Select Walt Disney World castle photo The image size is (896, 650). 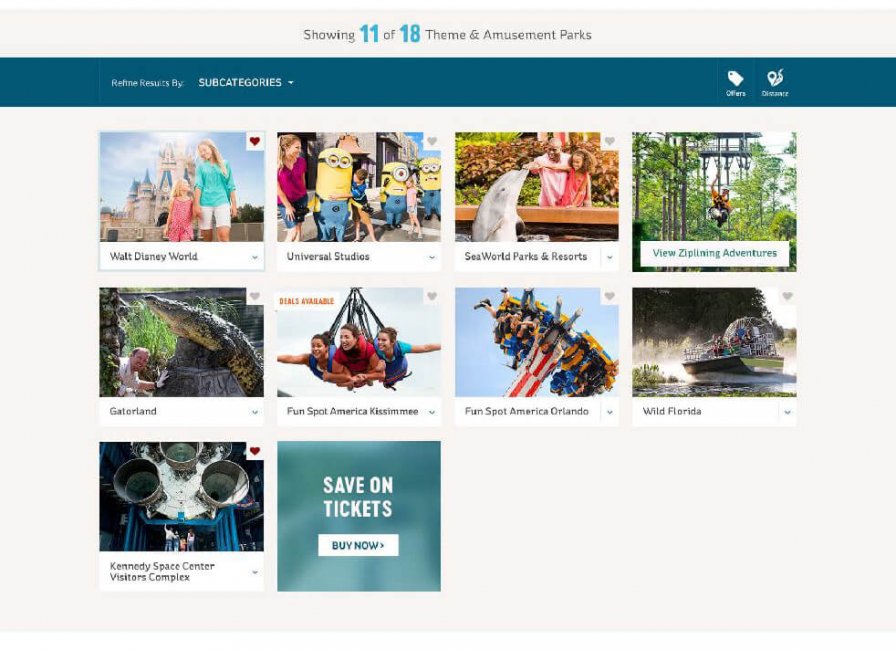182,187
